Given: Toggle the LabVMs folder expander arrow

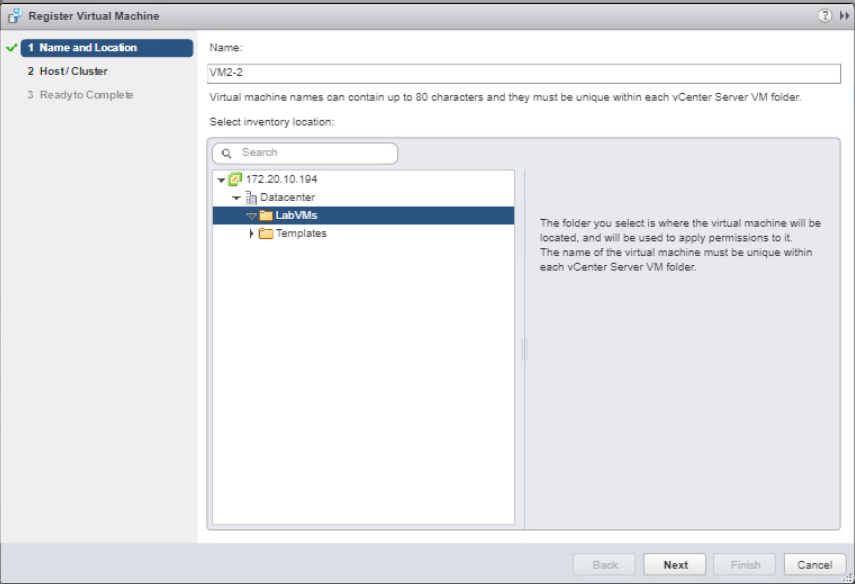Looking at the screenshot, I should coord(251,216).
